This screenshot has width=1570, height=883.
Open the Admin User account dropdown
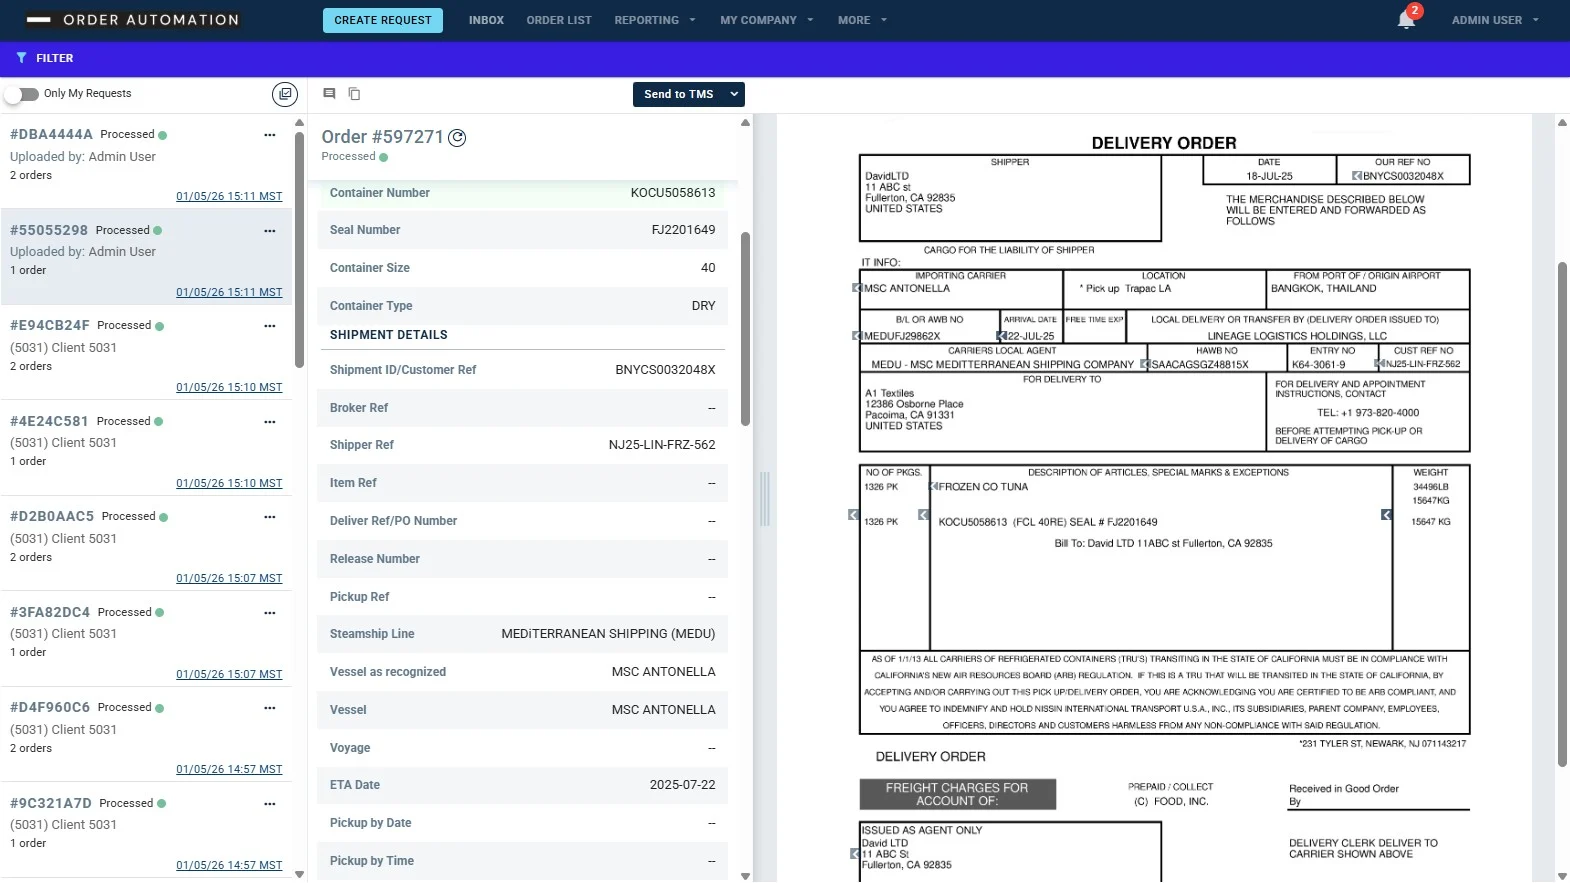click(x=1495, y=20)
